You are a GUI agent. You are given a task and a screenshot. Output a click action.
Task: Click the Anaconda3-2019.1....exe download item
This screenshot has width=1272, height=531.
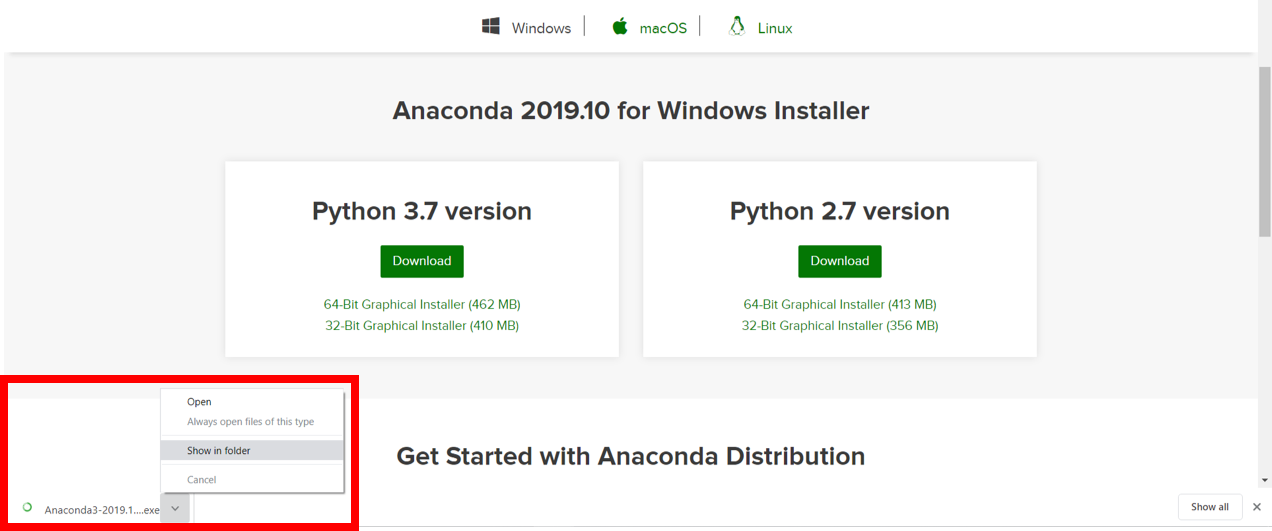(102, 510)
